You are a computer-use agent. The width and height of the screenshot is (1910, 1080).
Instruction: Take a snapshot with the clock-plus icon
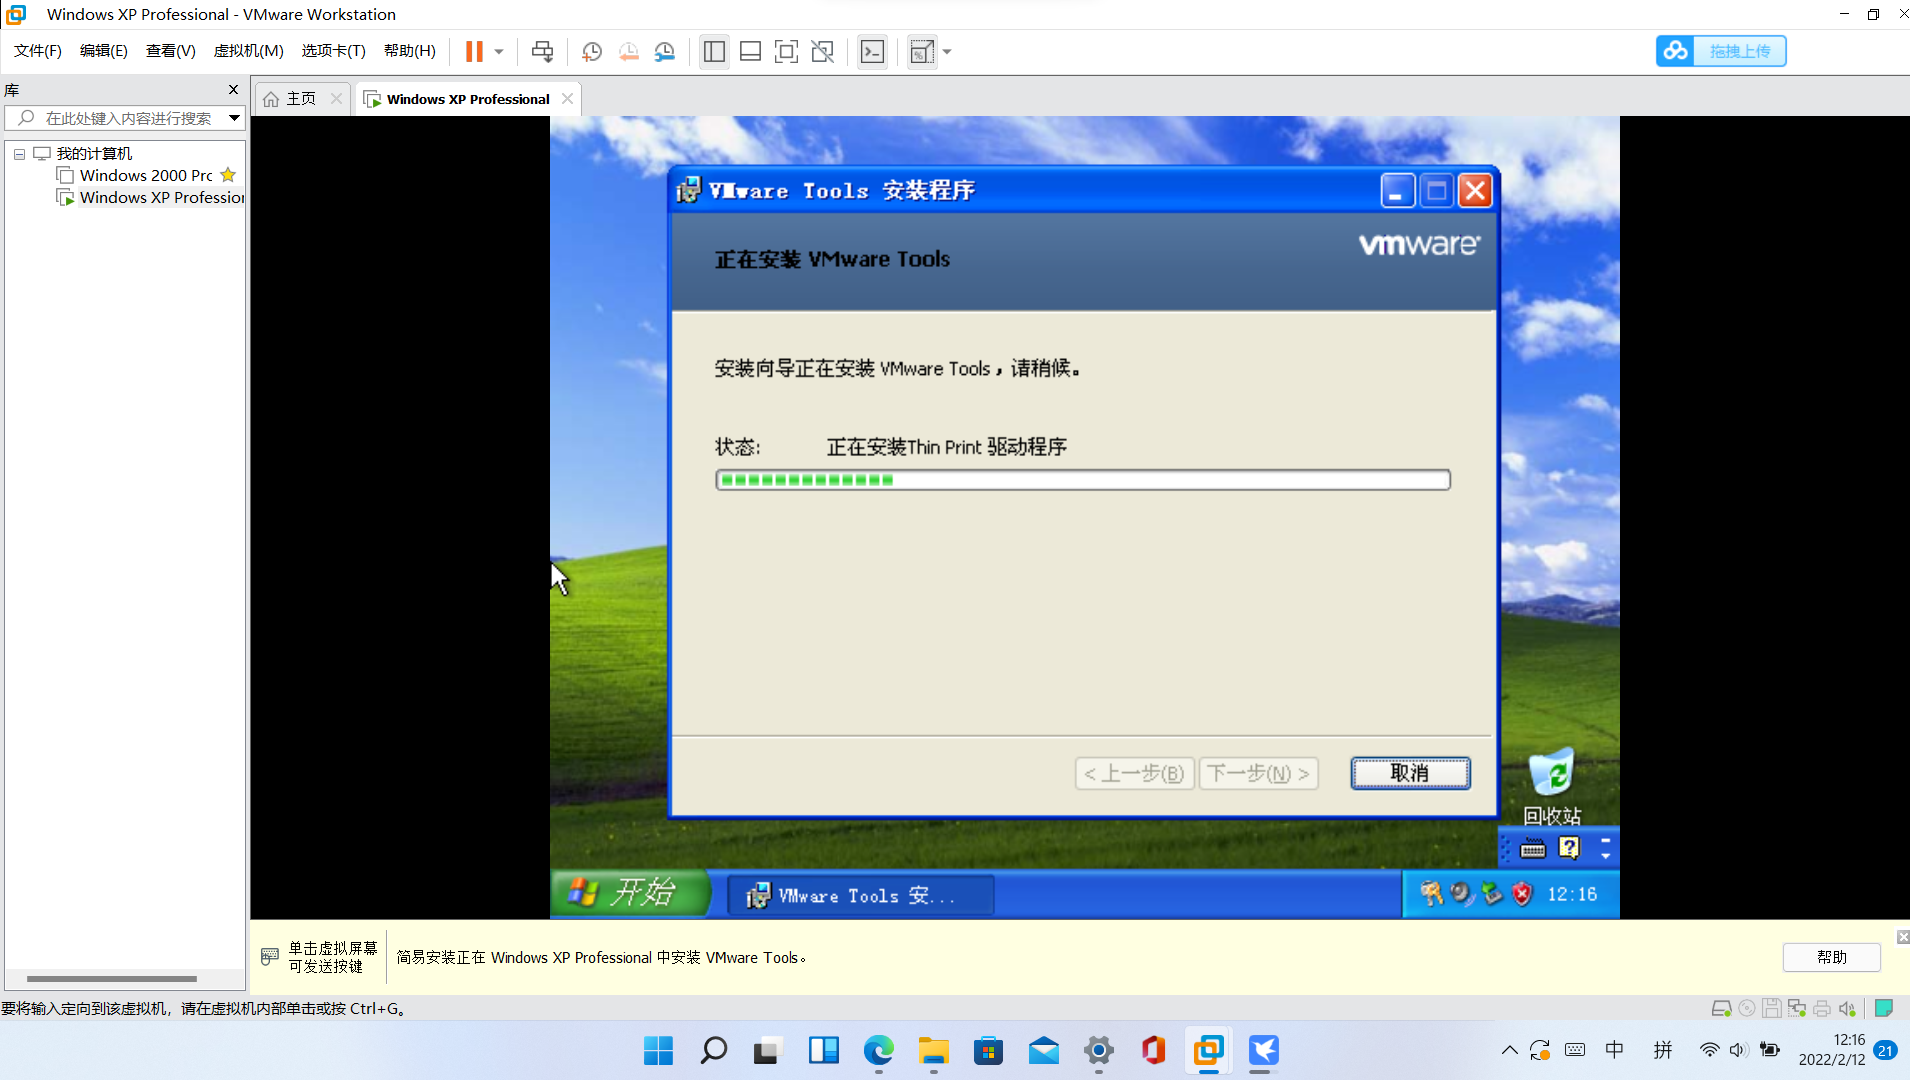click(x=592, y=51)
